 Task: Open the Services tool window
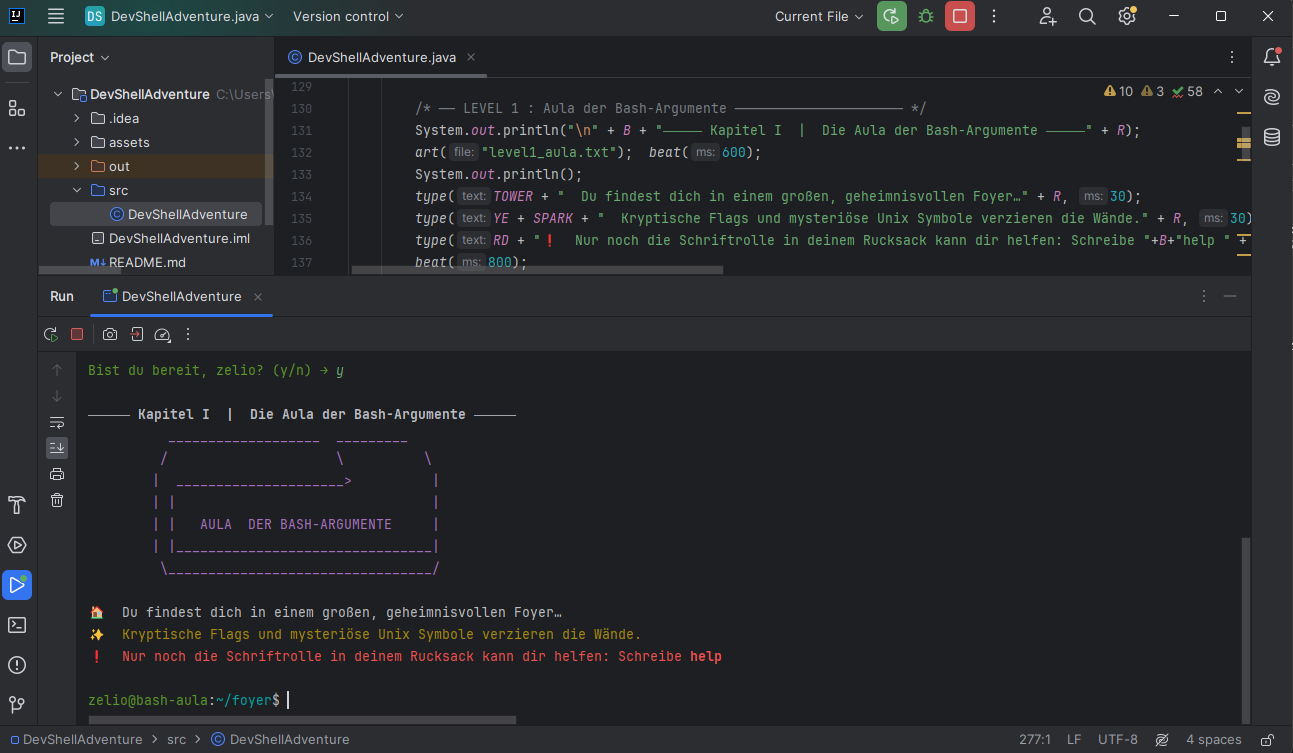tap(16, 545)
